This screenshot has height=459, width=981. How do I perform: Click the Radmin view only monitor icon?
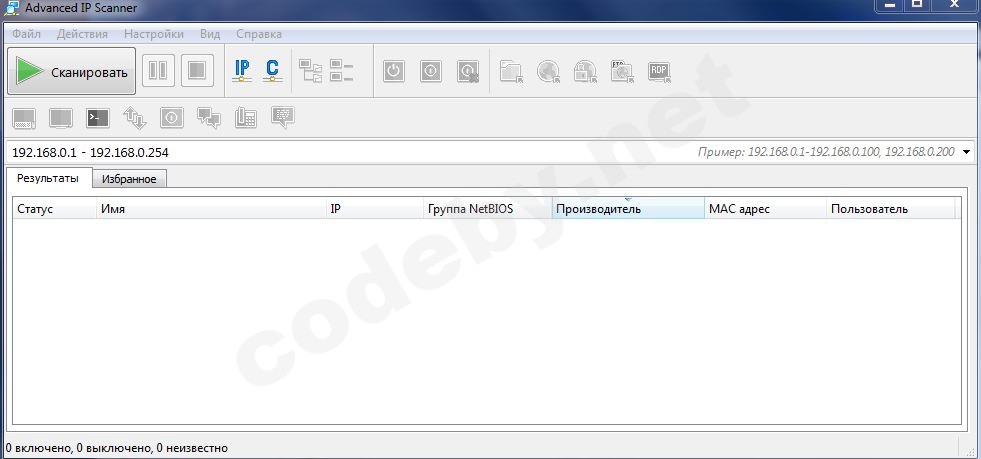click(x=61, y=118)
